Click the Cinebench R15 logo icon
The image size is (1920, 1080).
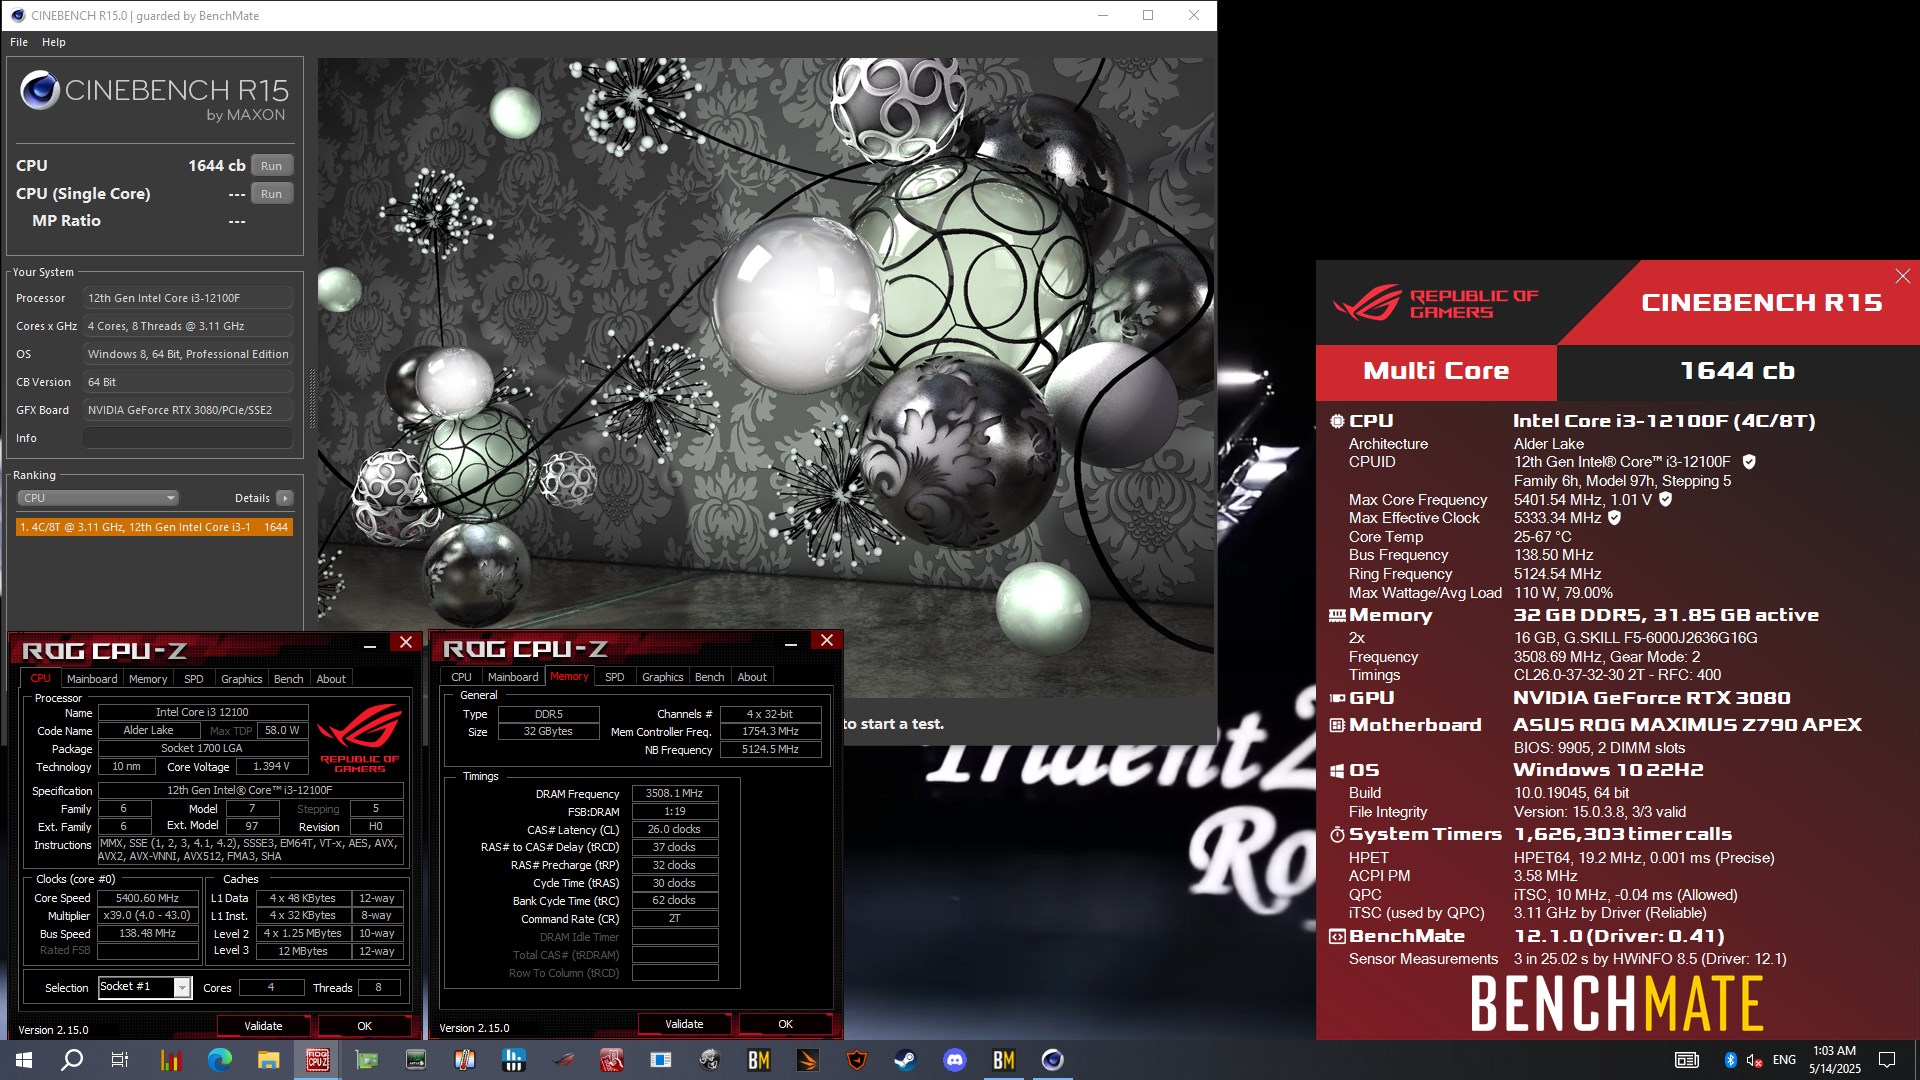[40, 91]
